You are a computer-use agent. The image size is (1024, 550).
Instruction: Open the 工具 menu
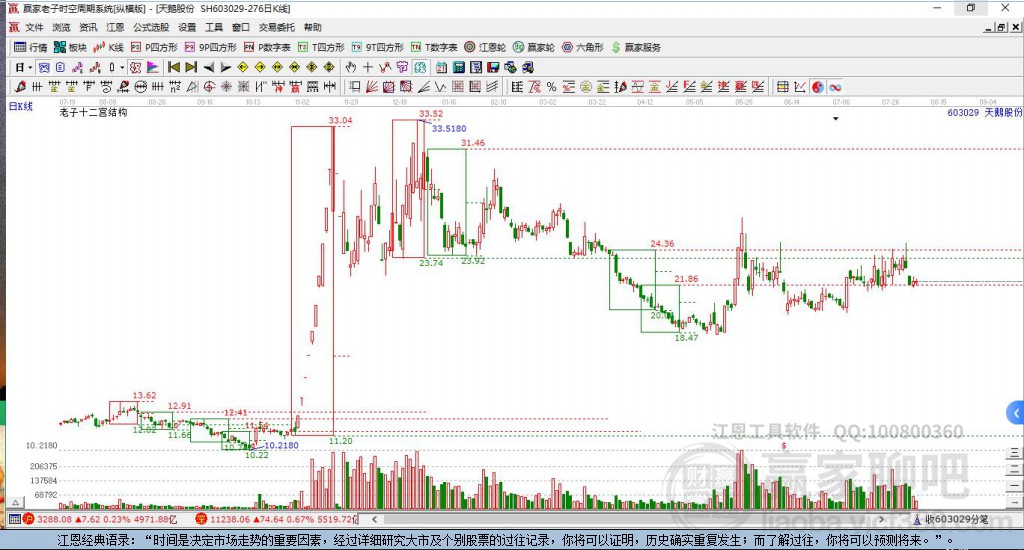[214, 27]
